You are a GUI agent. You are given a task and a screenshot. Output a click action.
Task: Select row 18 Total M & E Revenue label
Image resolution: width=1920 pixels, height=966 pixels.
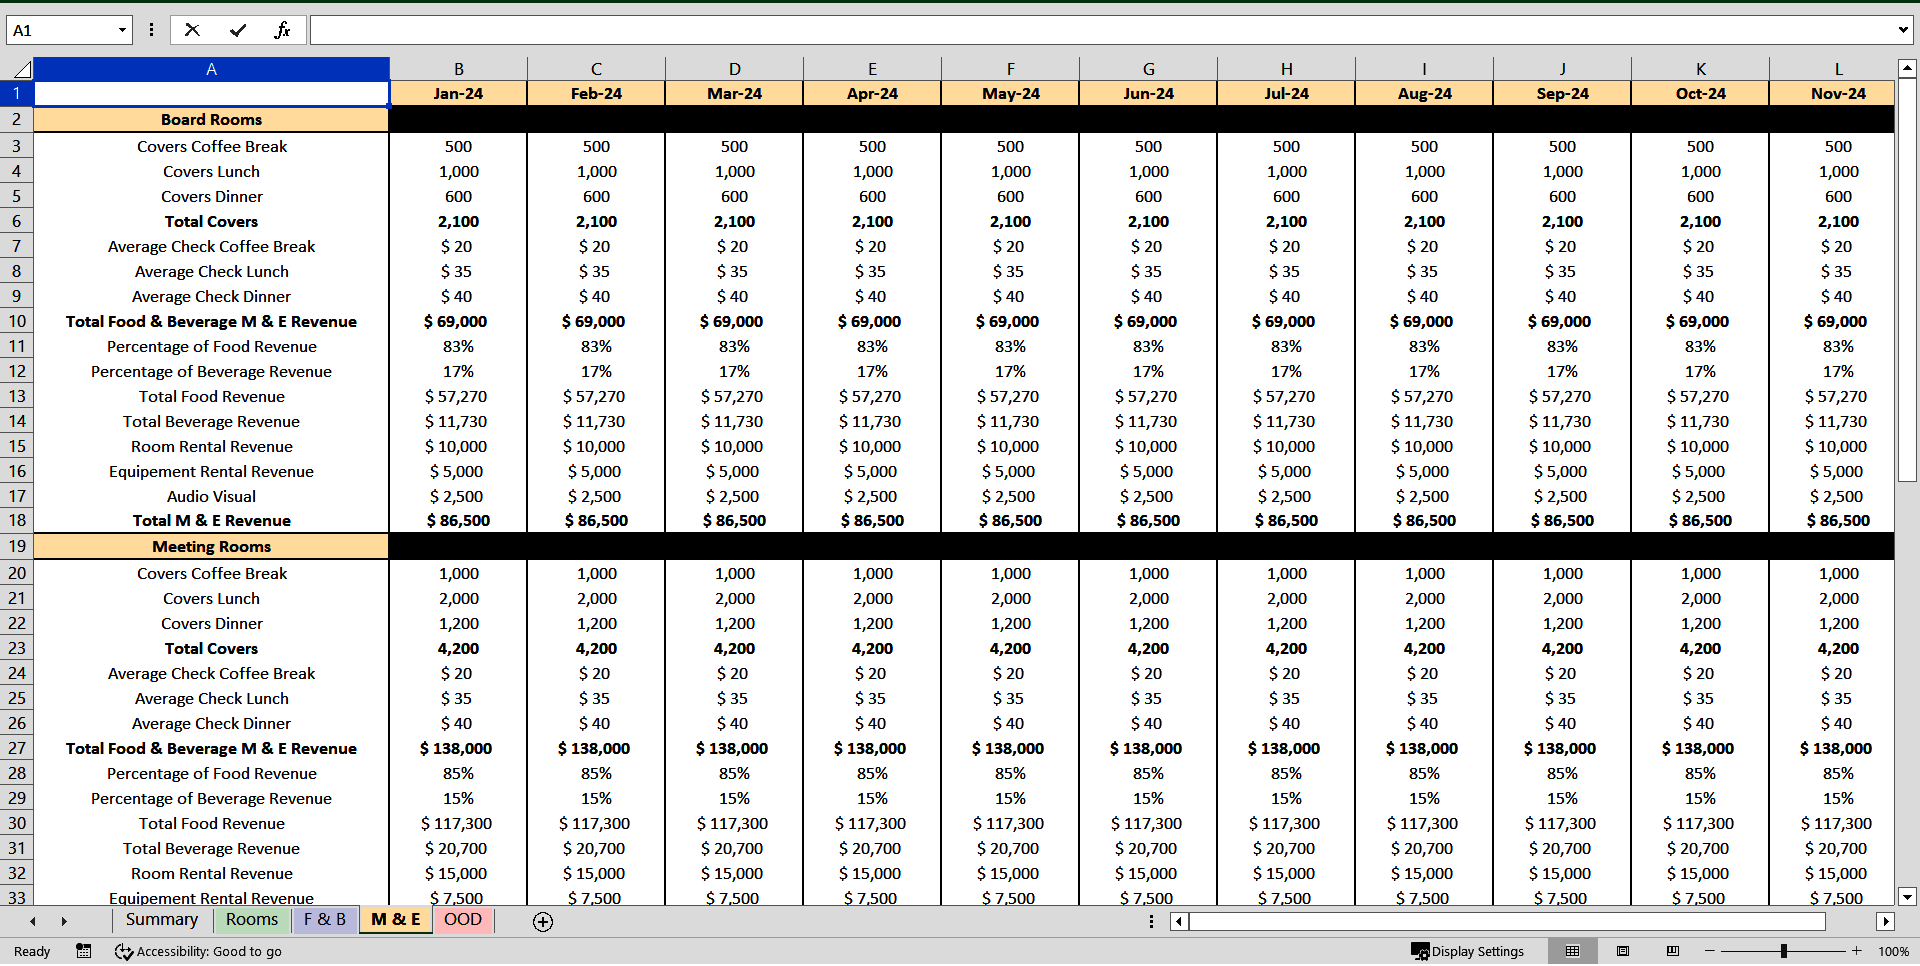[211, 520]
